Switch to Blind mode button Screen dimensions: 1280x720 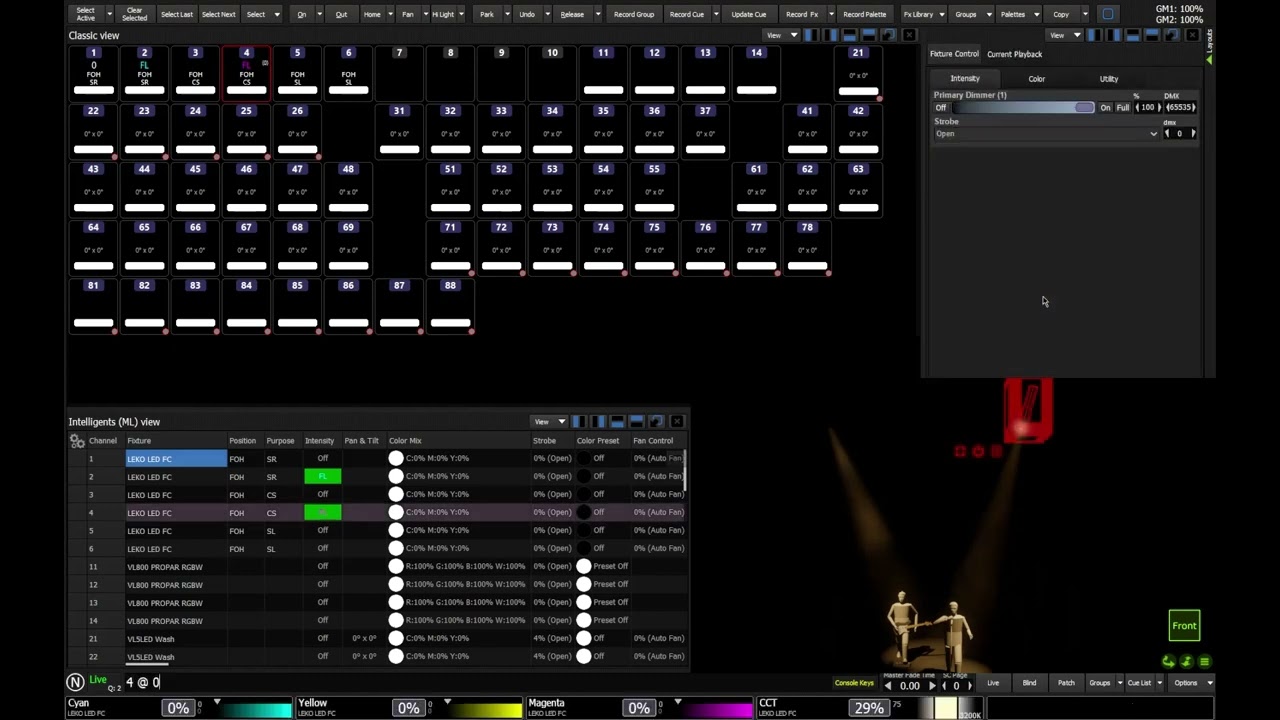coord(1029,683)
